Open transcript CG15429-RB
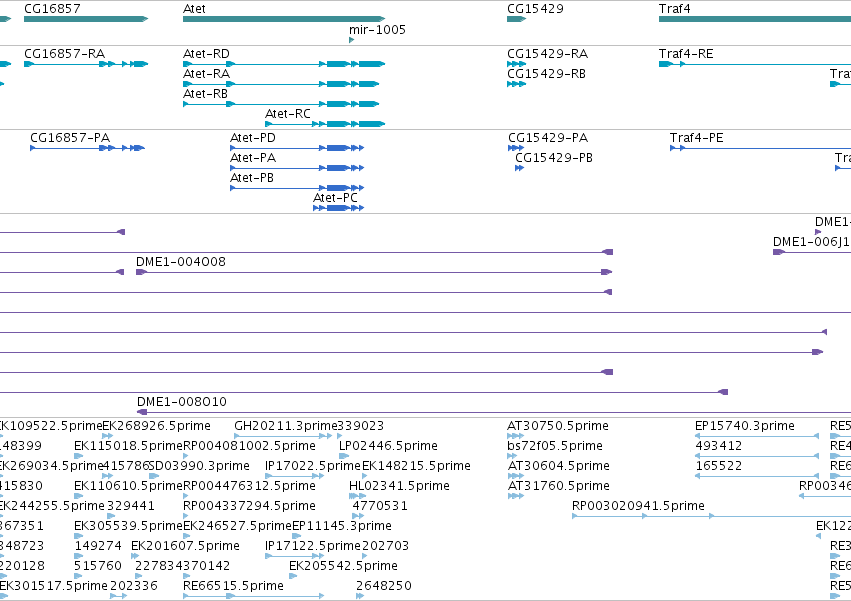851x601 pixels. pyautogui.click(x=516, y=84)
